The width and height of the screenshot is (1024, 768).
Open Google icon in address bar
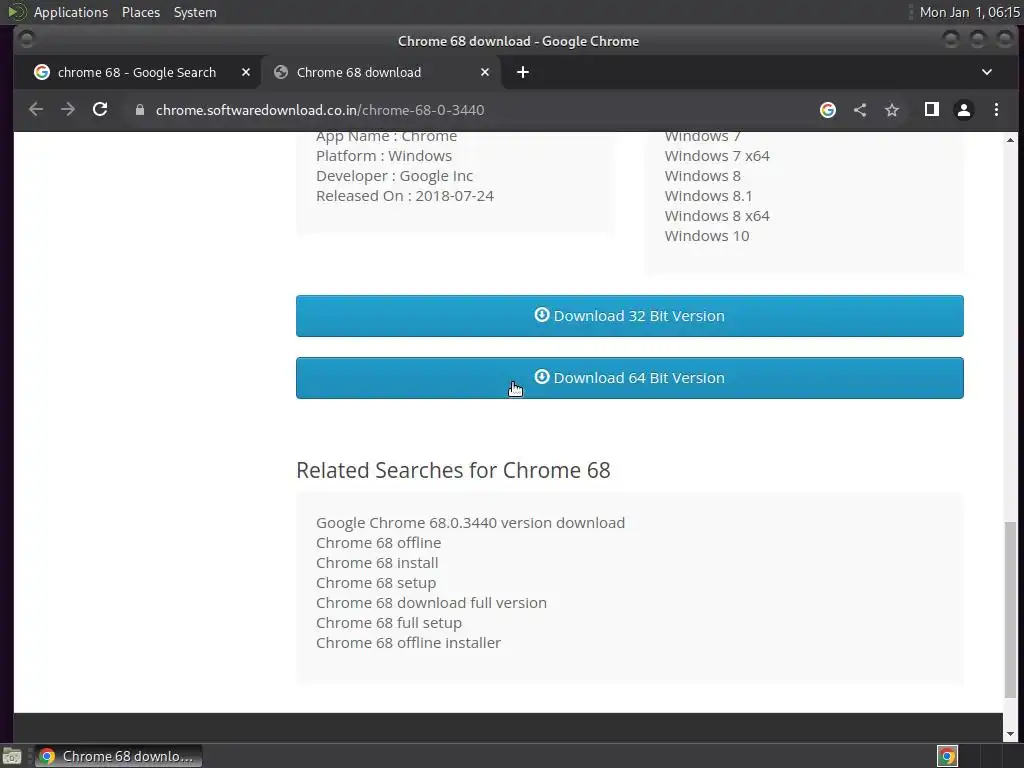coord(827,110)
